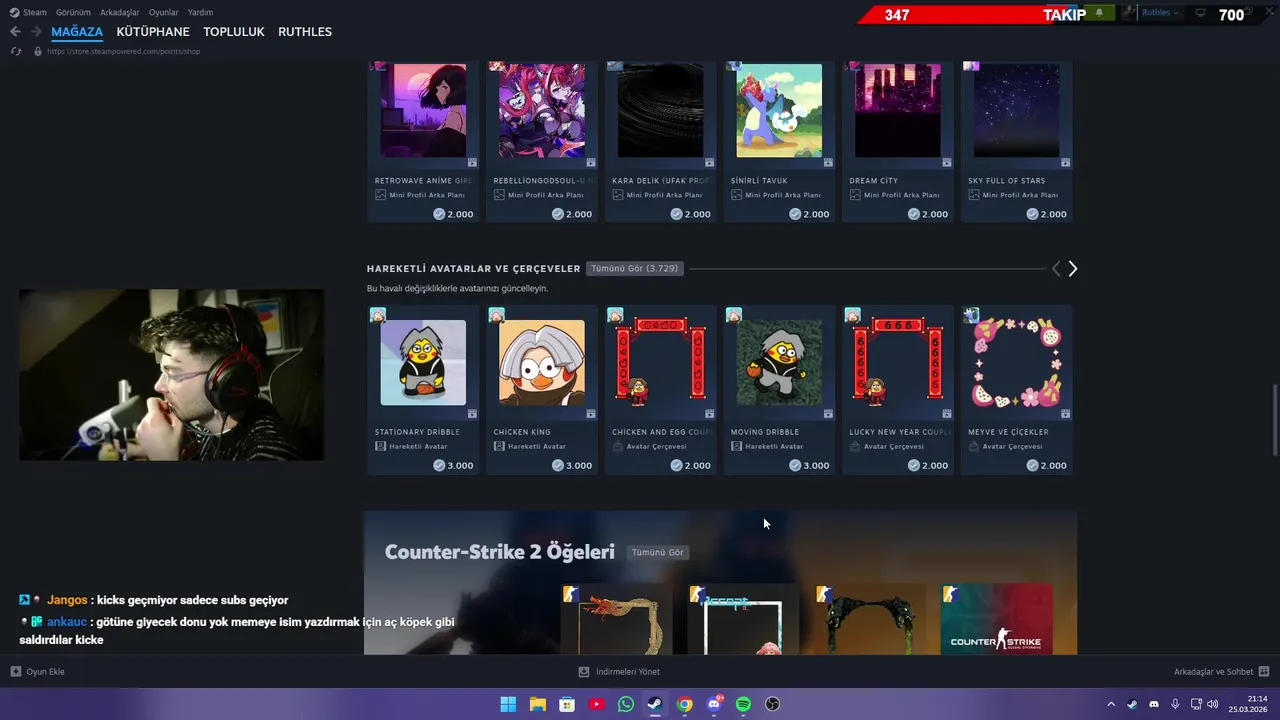
Task: Switch to the TOPLULUK tab
Action: (x=234, y=32)
